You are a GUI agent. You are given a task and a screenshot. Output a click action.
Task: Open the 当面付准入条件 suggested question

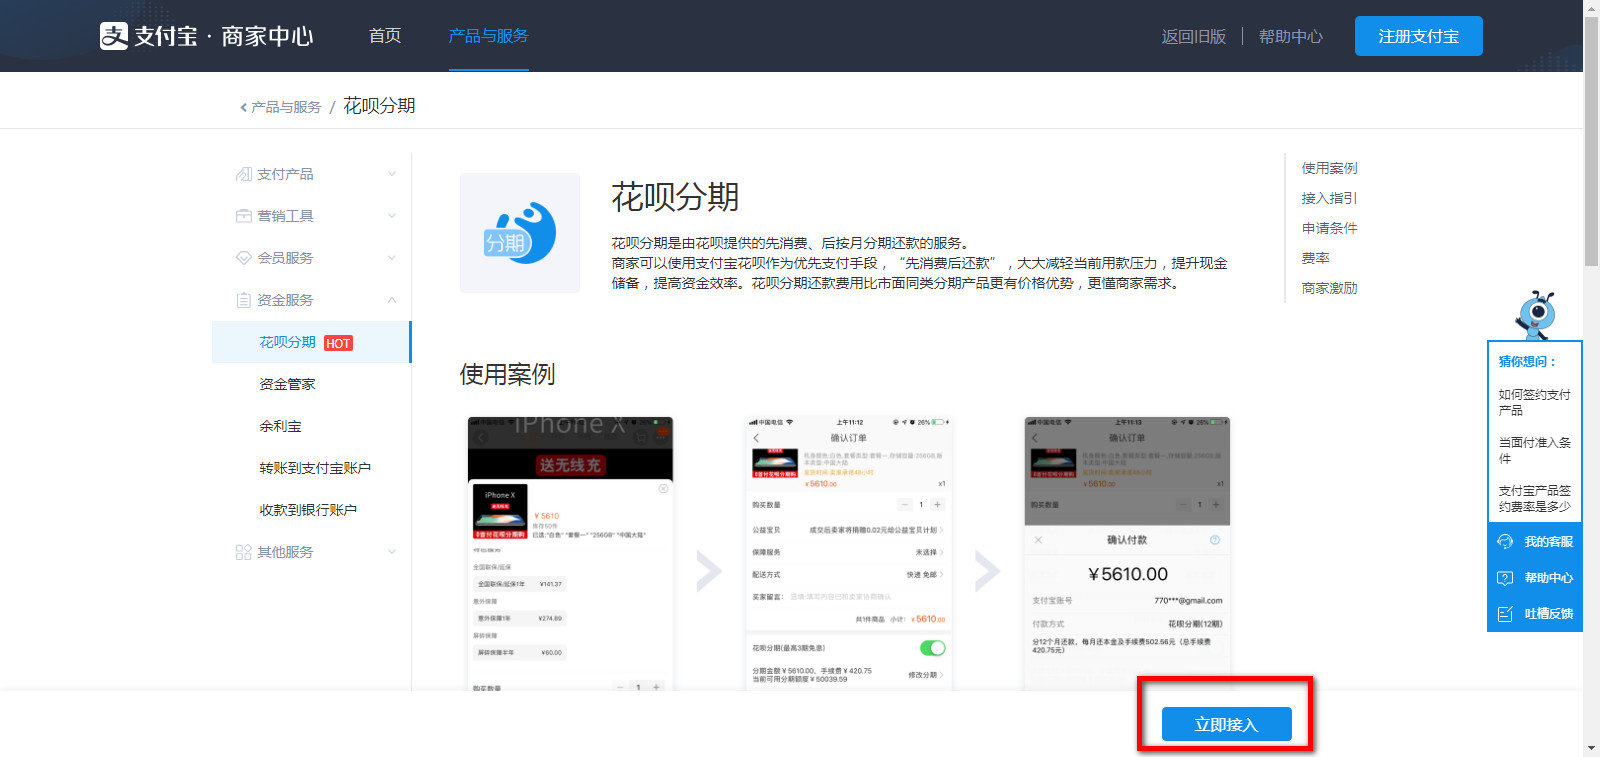tap(1535, 450)
